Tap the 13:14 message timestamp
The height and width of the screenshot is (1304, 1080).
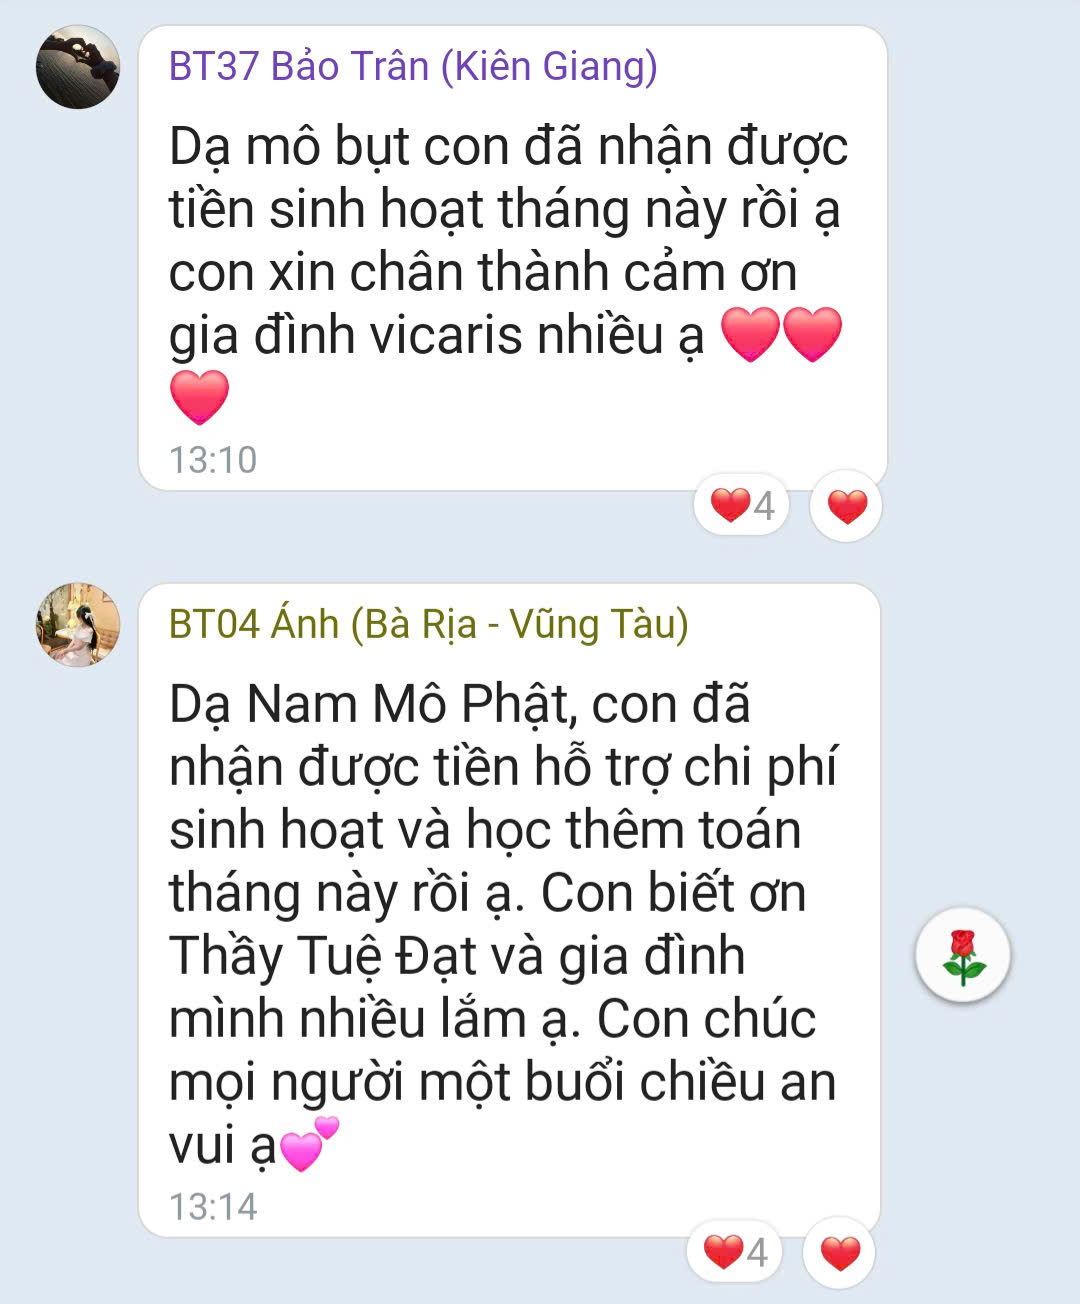pos(213,1207)
